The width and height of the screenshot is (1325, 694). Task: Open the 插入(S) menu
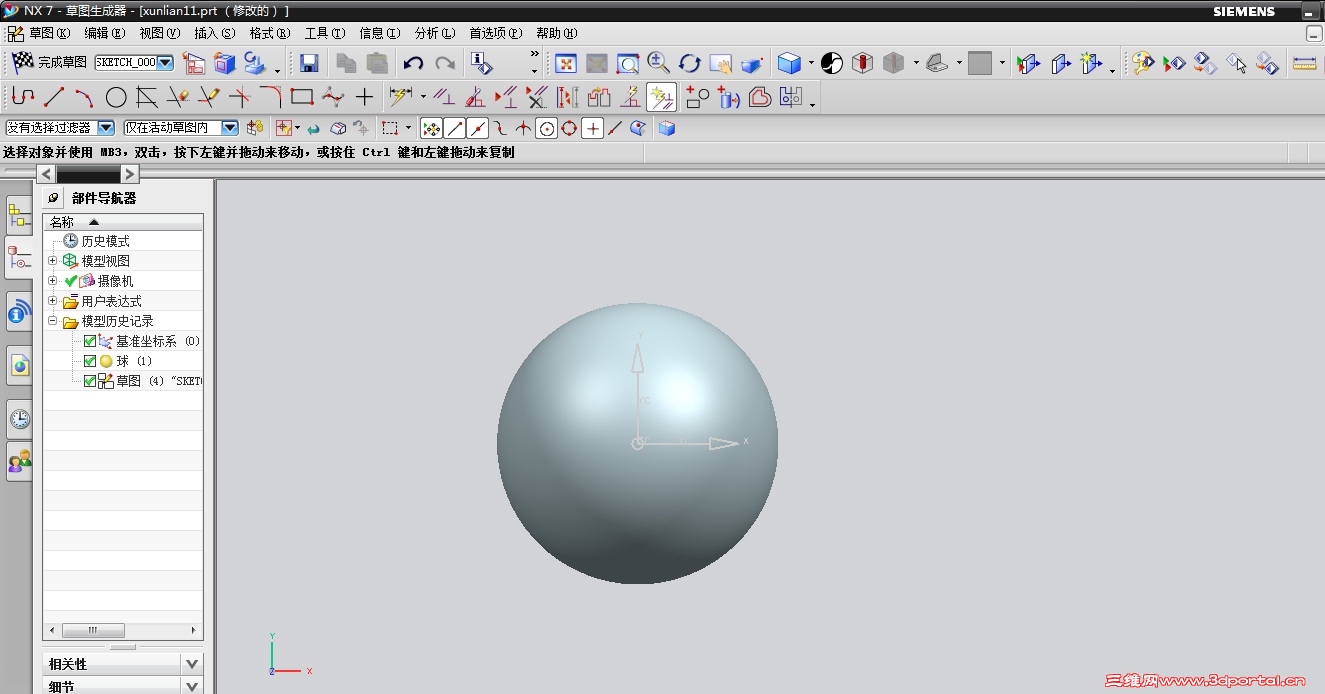(214, 33)
